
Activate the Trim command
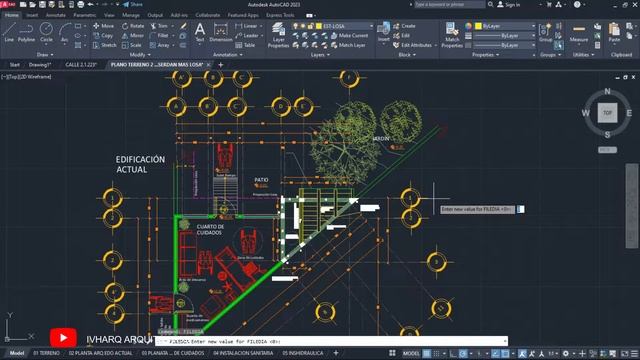(159, 26)
